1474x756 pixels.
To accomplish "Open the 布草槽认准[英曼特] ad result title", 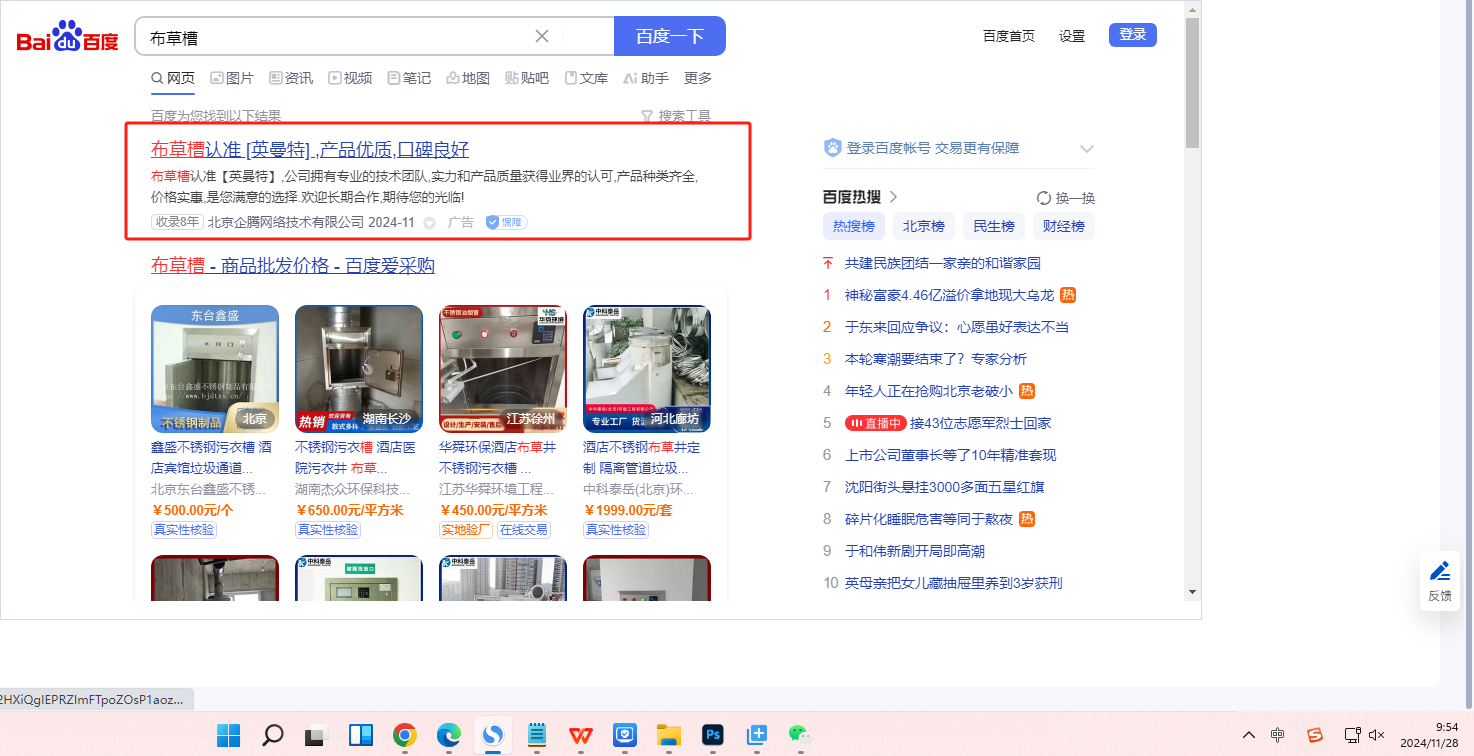I will (x=310, y=150).
